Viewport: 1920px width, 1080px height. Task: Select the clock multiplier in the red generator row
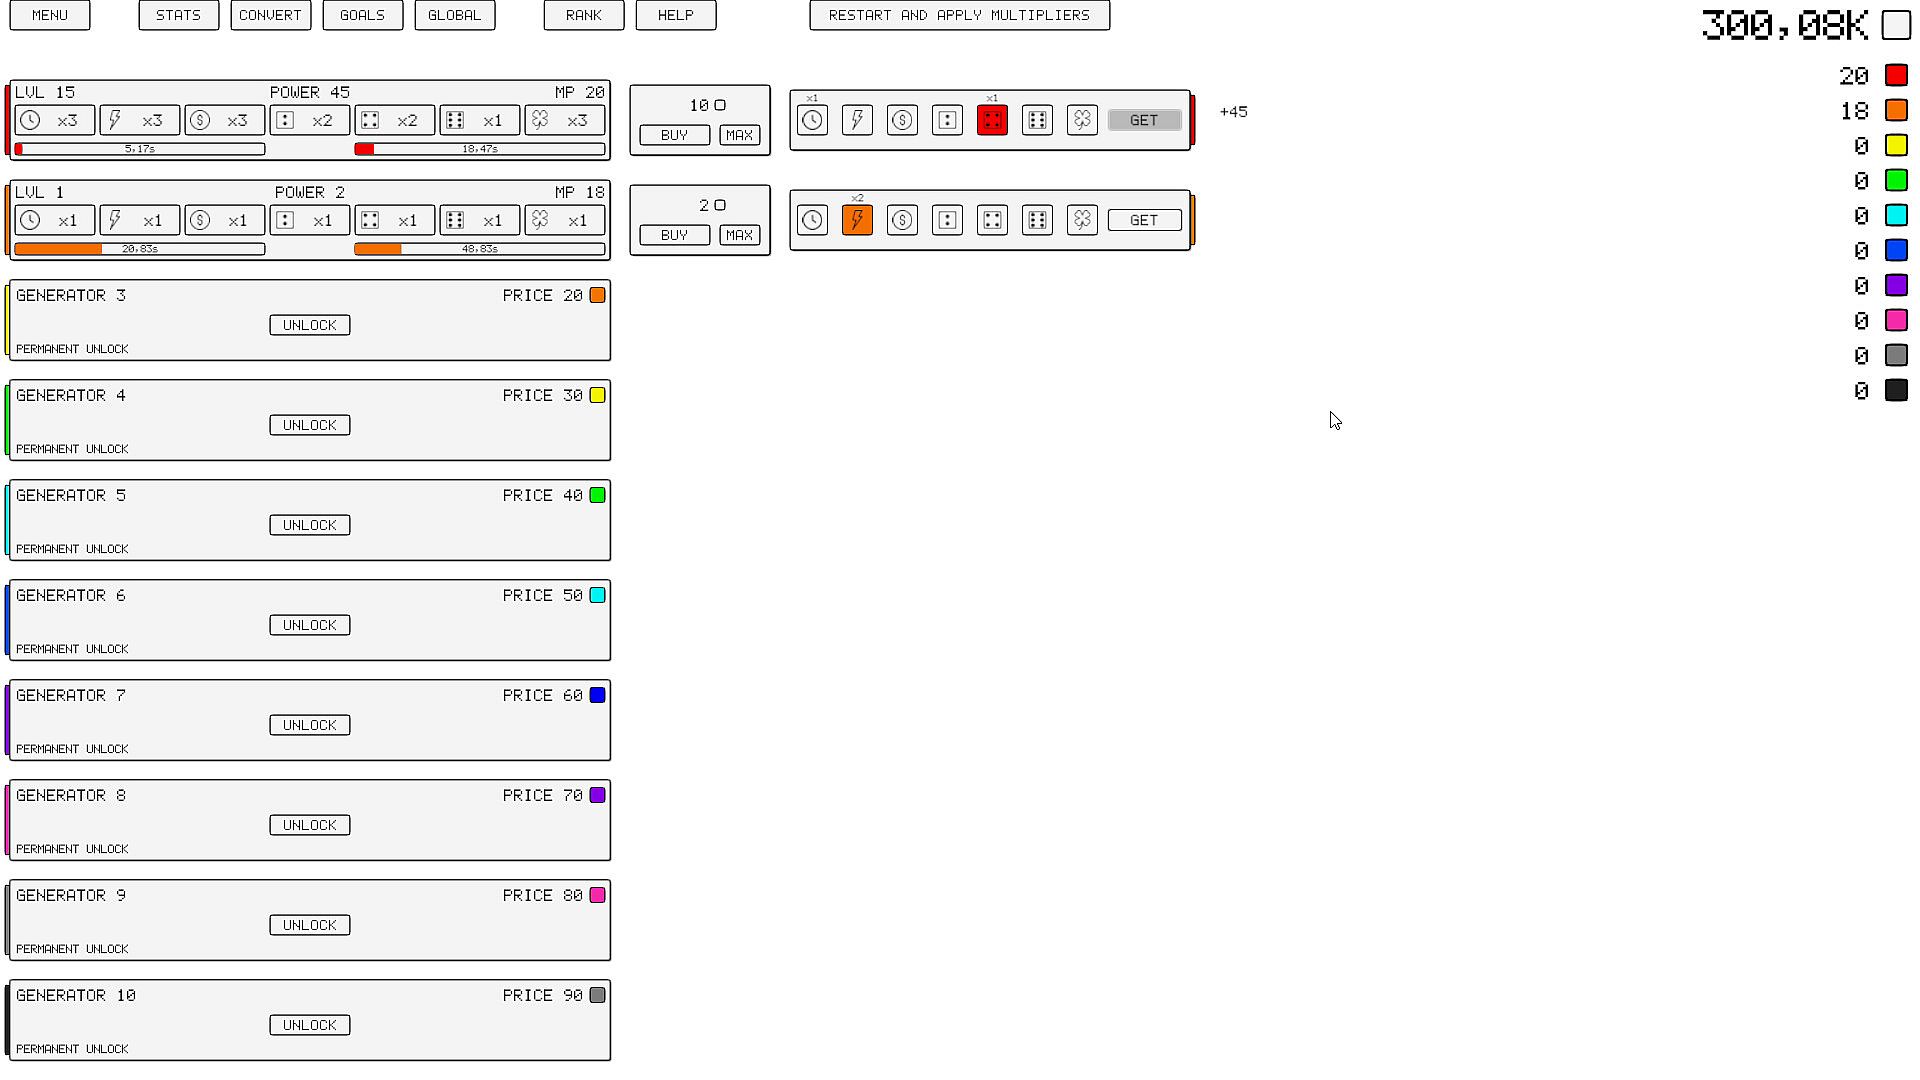point(812,120)
